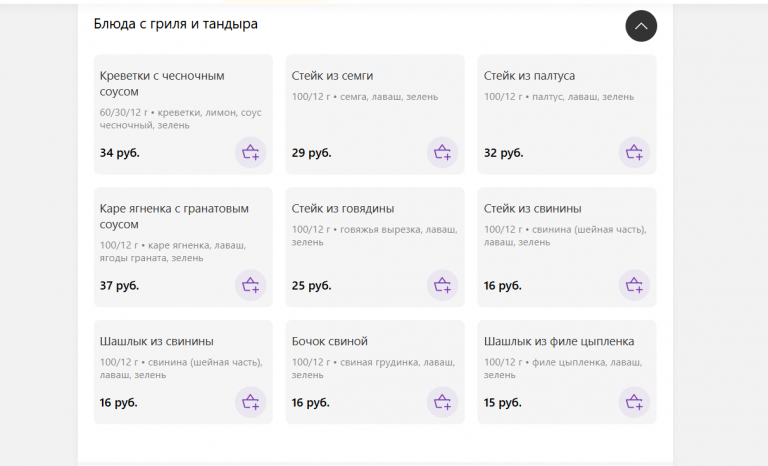Collapse the Блюда с гриля и тандыра section
Viewport: 768px width, 466px height.
point(641,26)
